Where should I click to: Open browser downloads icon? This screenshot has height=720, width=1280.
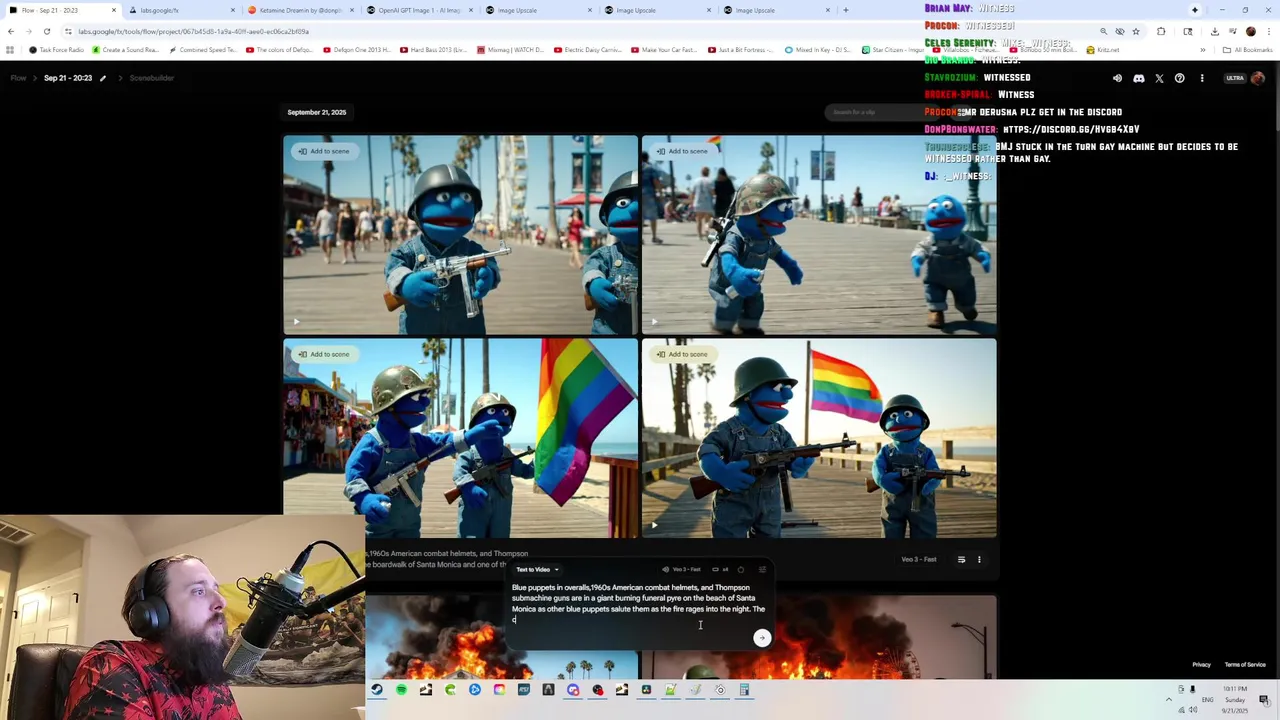[x=1214, y=31]
